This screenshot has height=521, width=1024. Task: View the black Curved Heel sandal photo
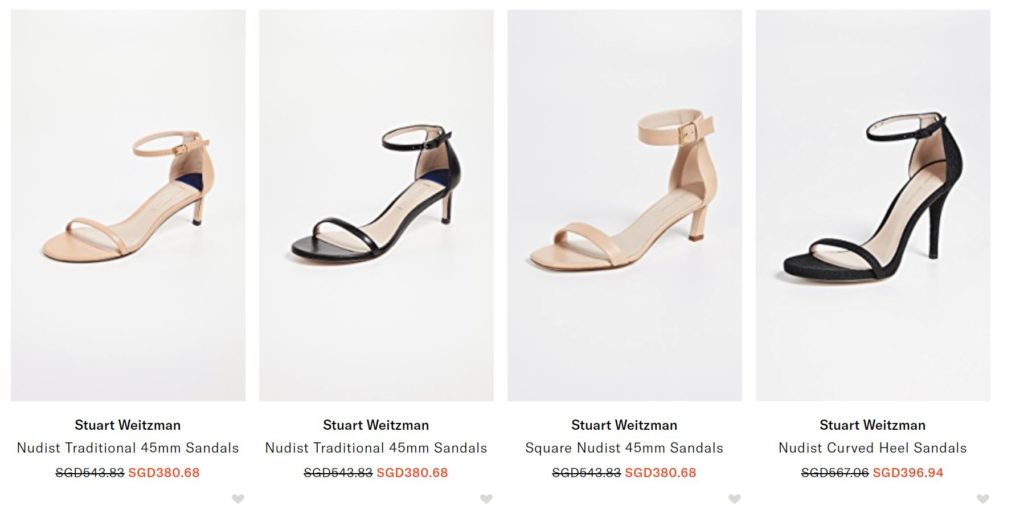872,205
